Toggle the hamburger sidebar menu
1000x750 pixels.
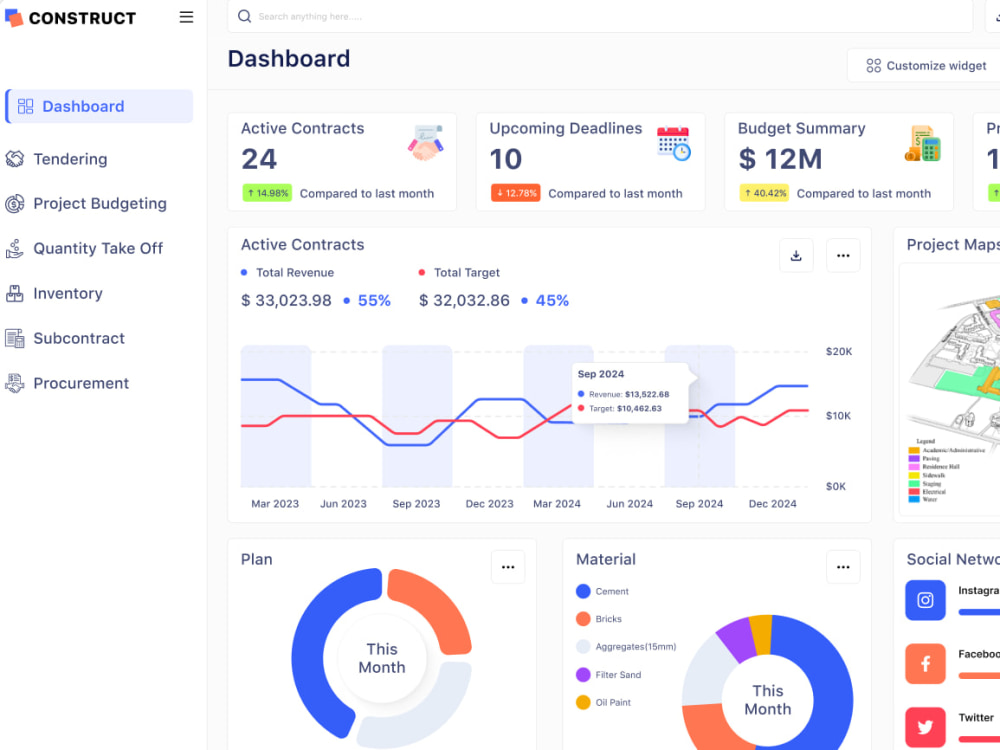(186, 17)
